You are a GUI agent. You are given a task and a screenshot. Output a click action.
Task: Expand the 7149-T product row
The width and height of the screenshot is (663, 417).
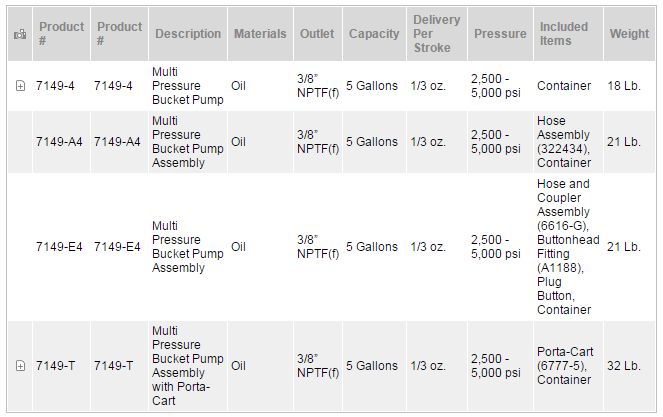(x=20, y=366)
